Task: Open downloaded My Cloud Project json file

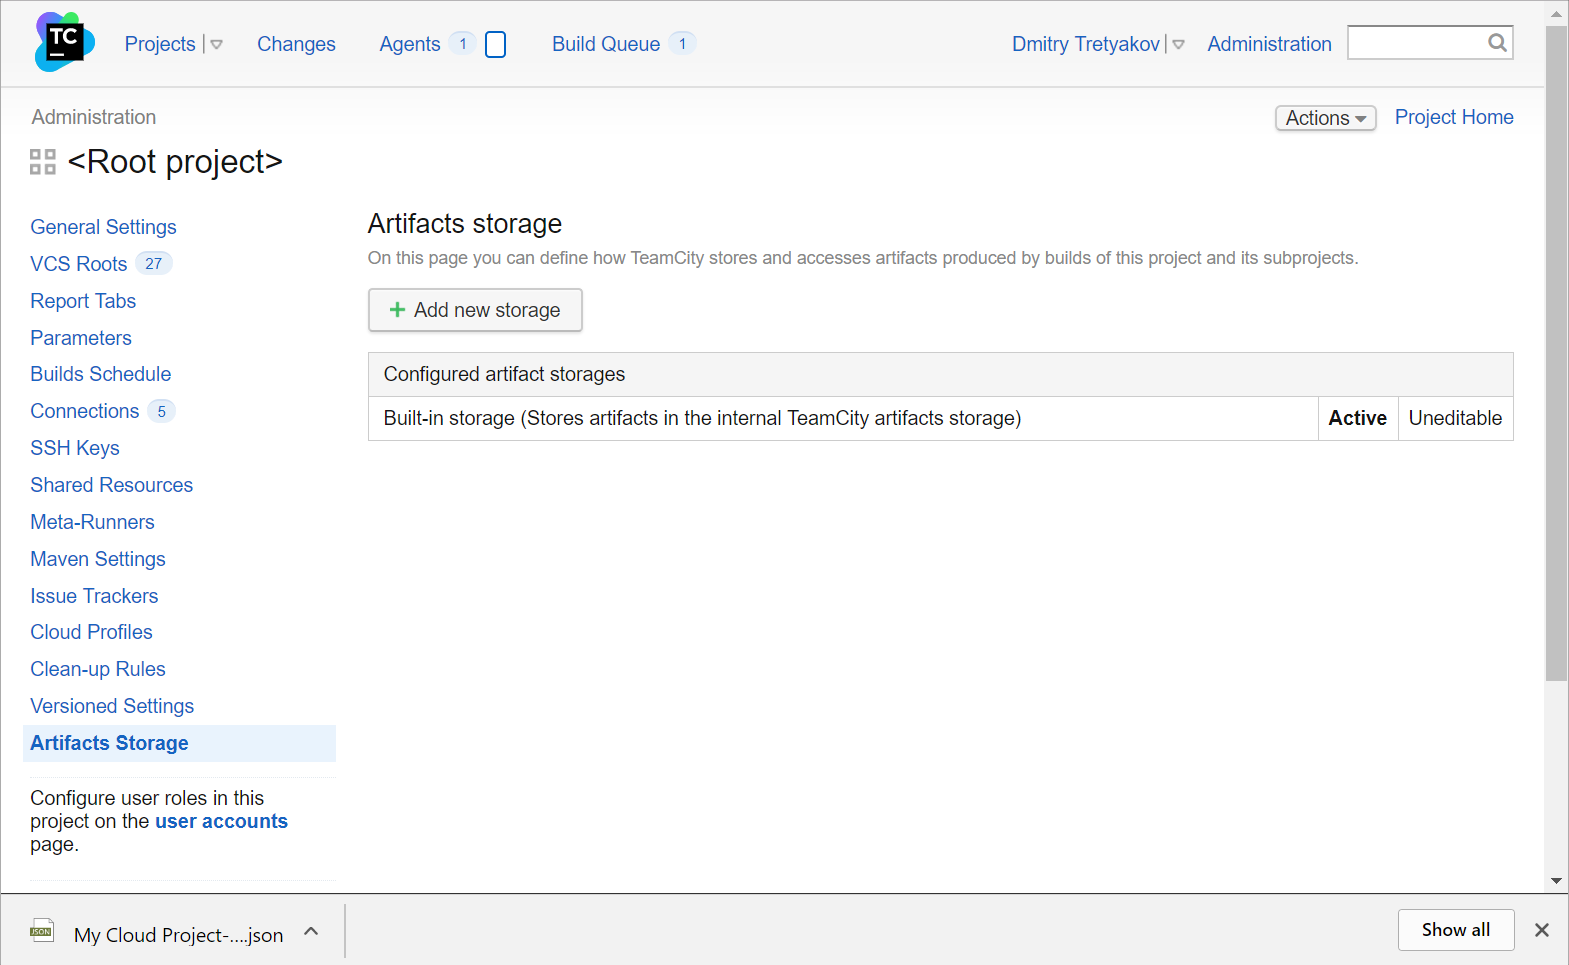Action: [178, 935]
